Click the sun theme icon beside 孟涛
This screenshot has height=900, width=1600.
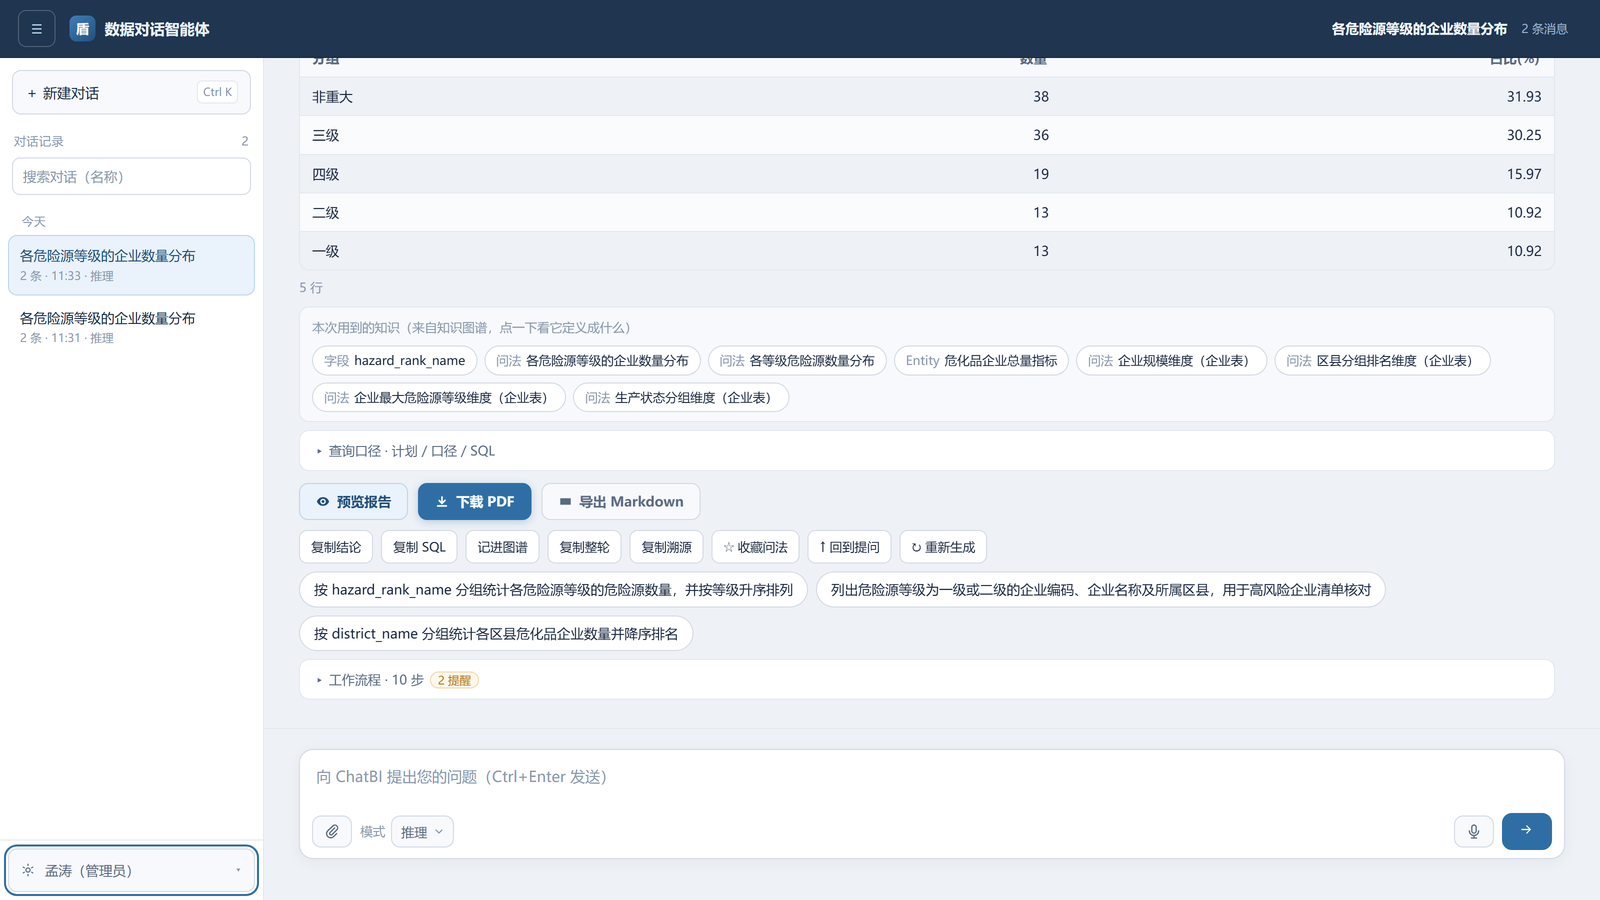pyautogui.click(x=28, y=870)
